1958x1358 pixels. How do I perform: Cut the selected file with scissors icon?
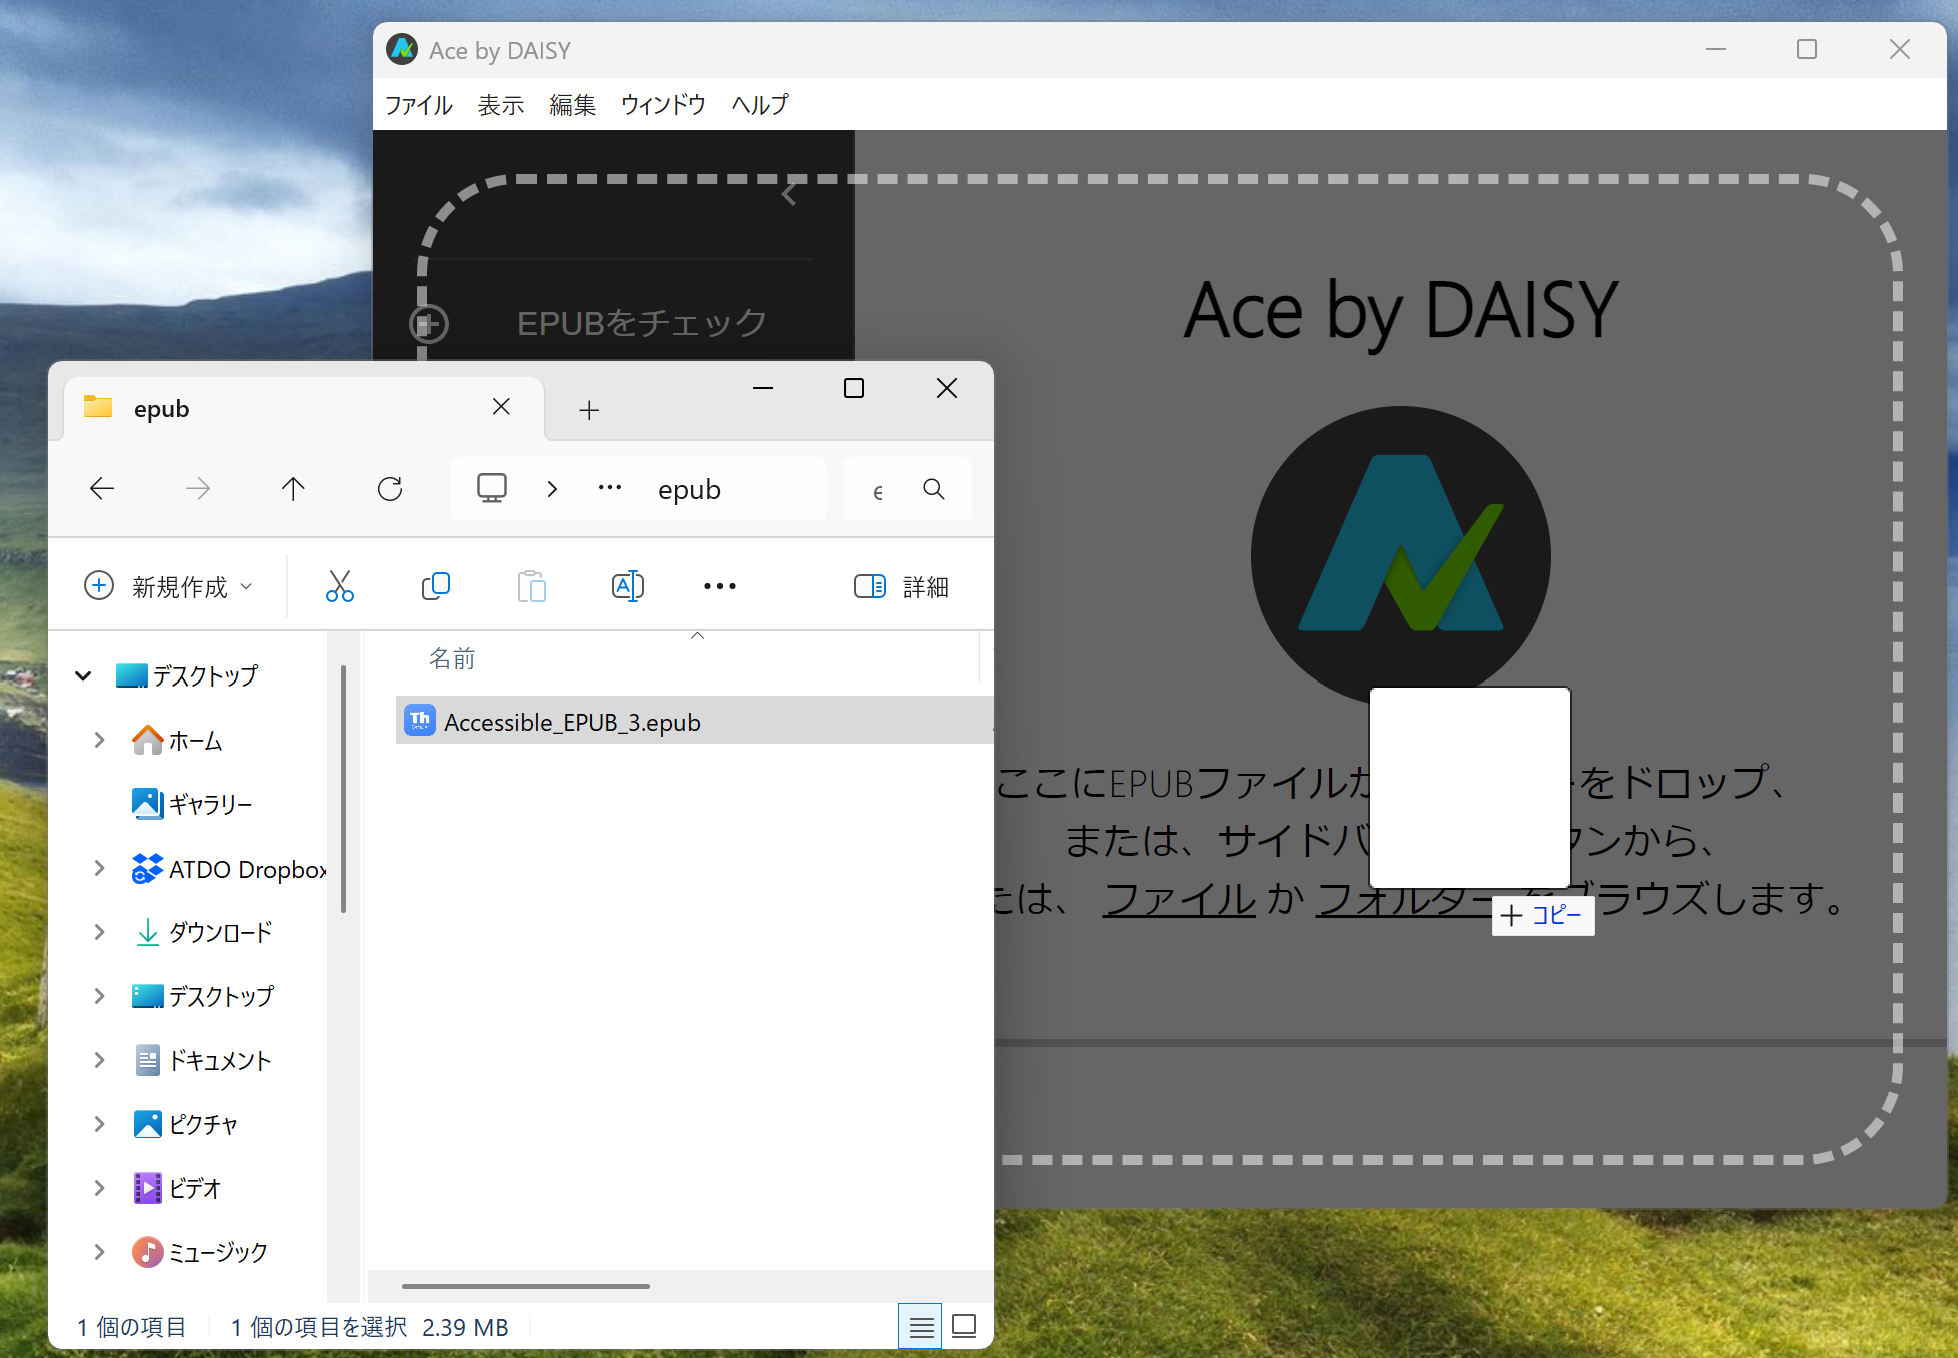[340, 586]
